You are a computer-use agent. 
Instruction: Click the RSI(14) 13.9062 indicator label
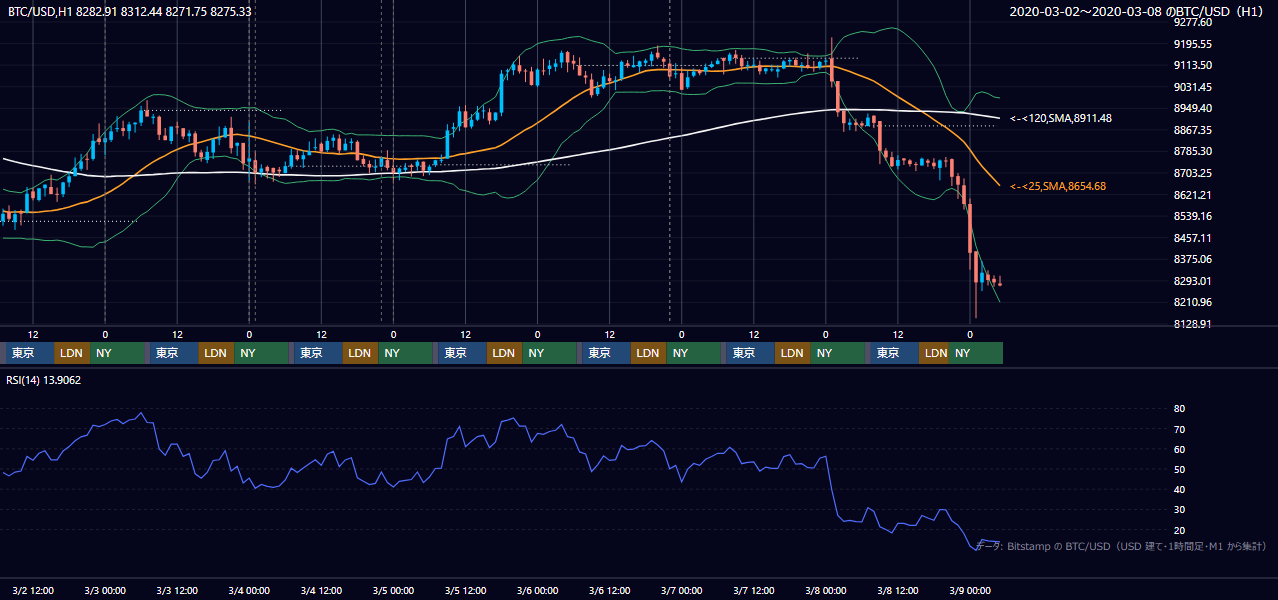[44, 380]
